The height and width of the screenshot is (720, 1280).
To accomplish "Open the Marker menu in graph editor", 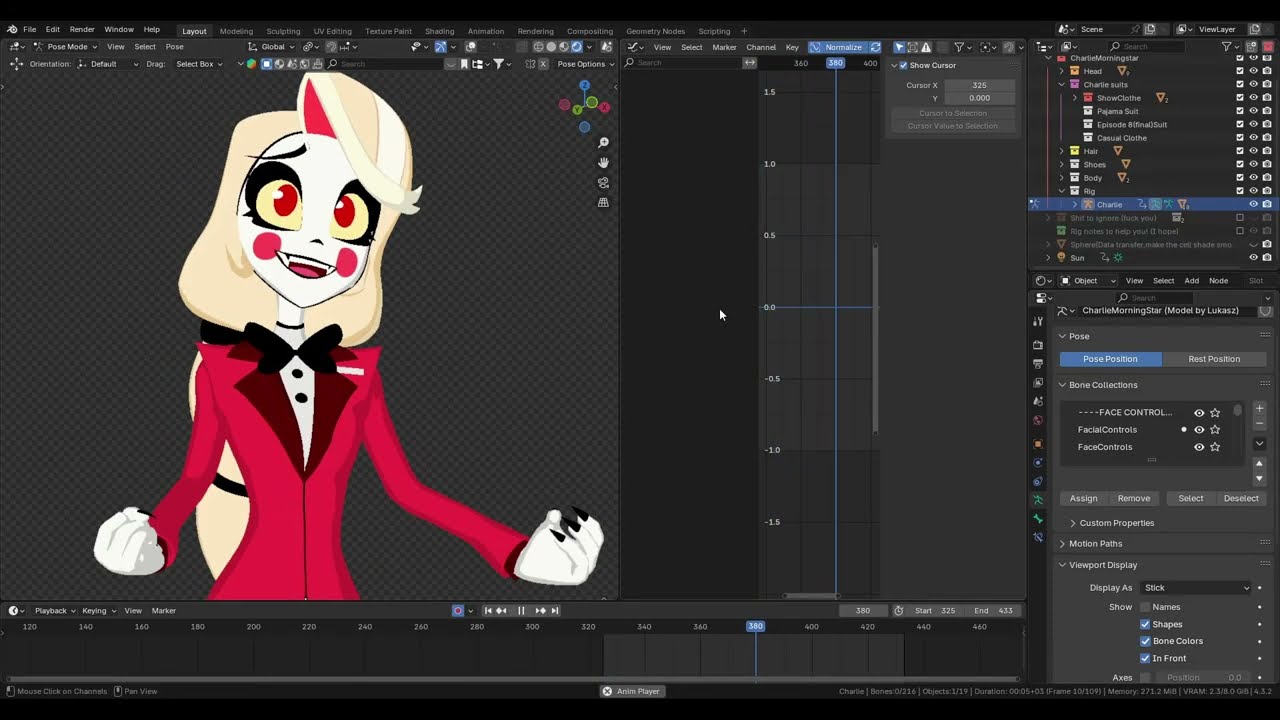I will [x=724, y=47].
